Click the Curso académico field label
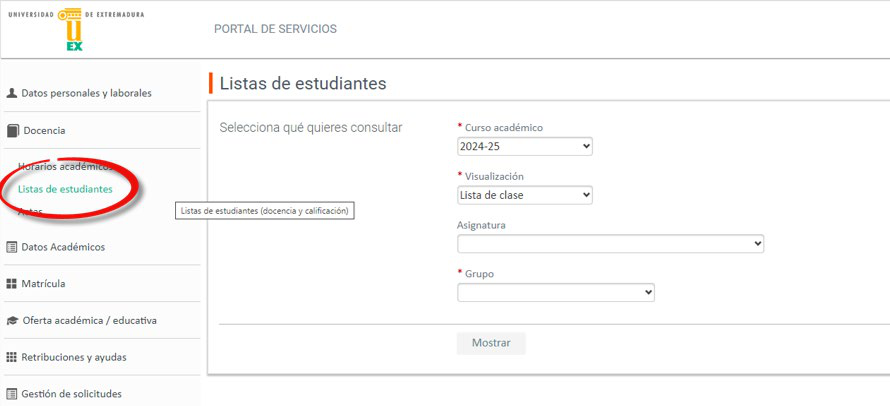 click(x=504, y=128)
